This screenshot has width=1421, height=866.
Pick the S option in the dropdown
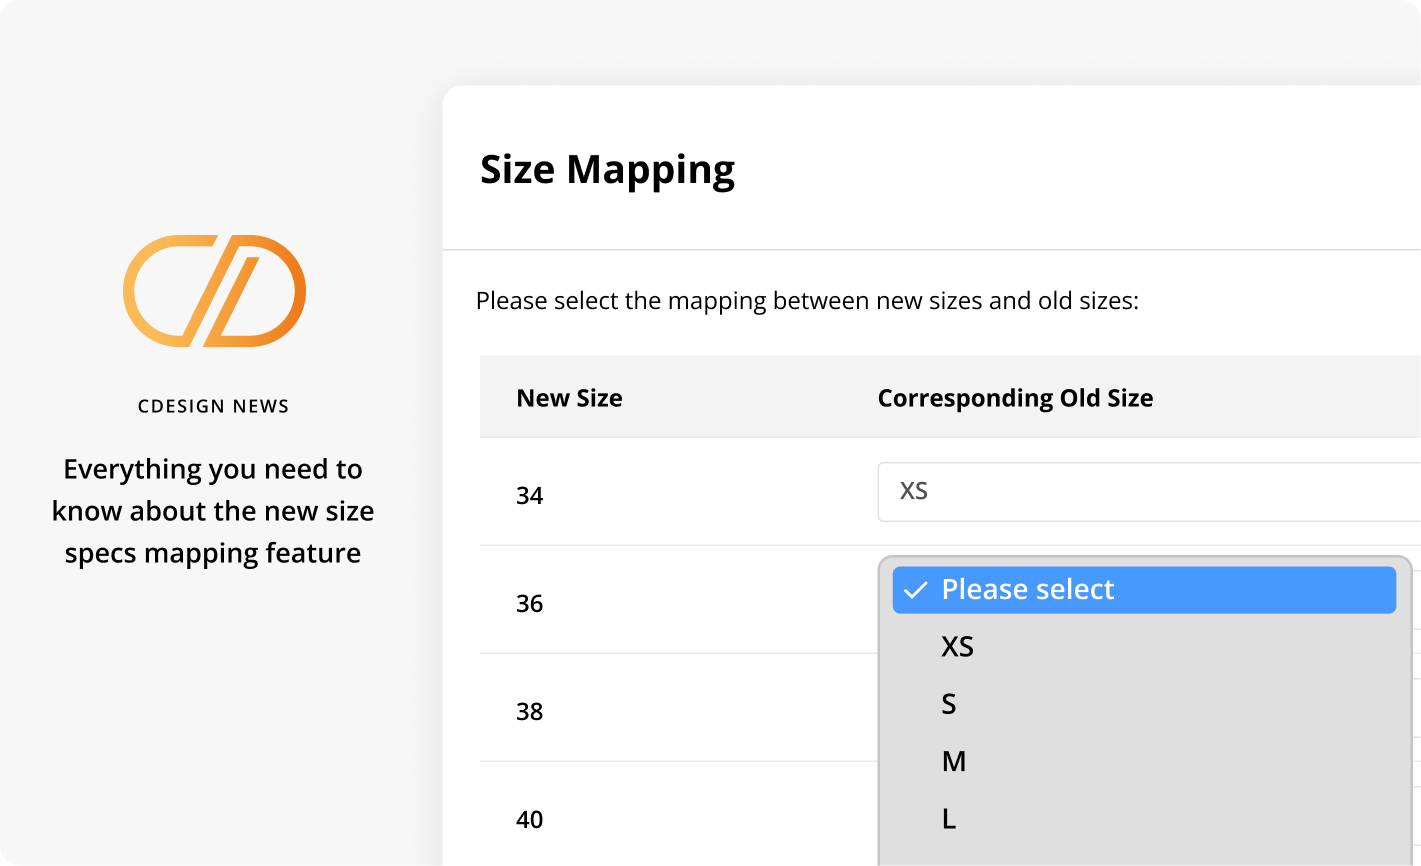[x=949, y=704]
